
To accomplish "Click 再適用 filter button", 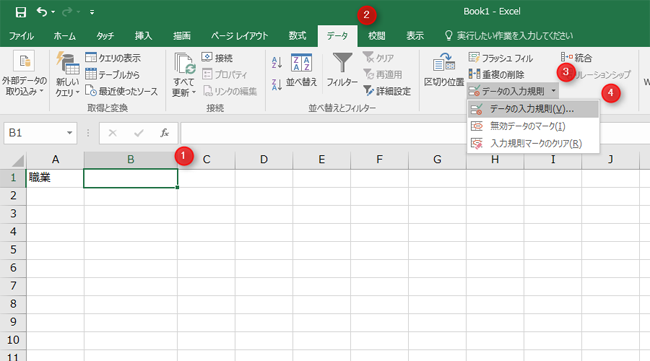I will click(x=383, y=75).
